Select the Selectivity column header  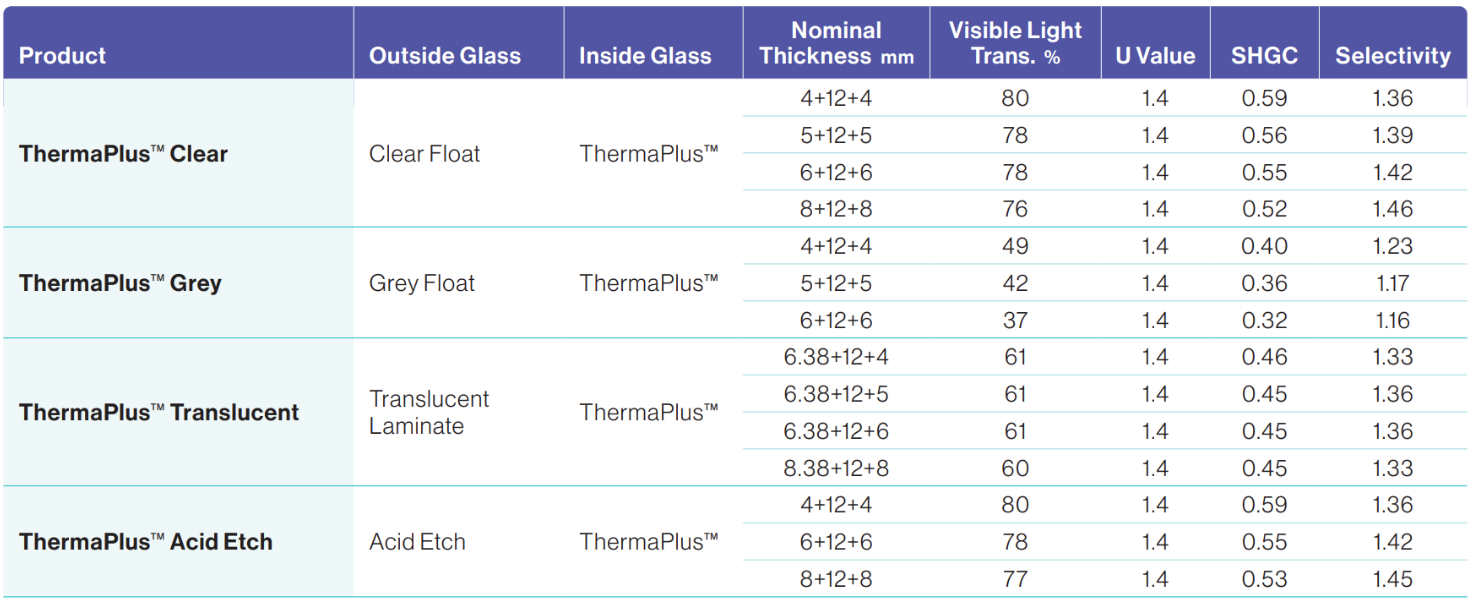coord(1392,56)
